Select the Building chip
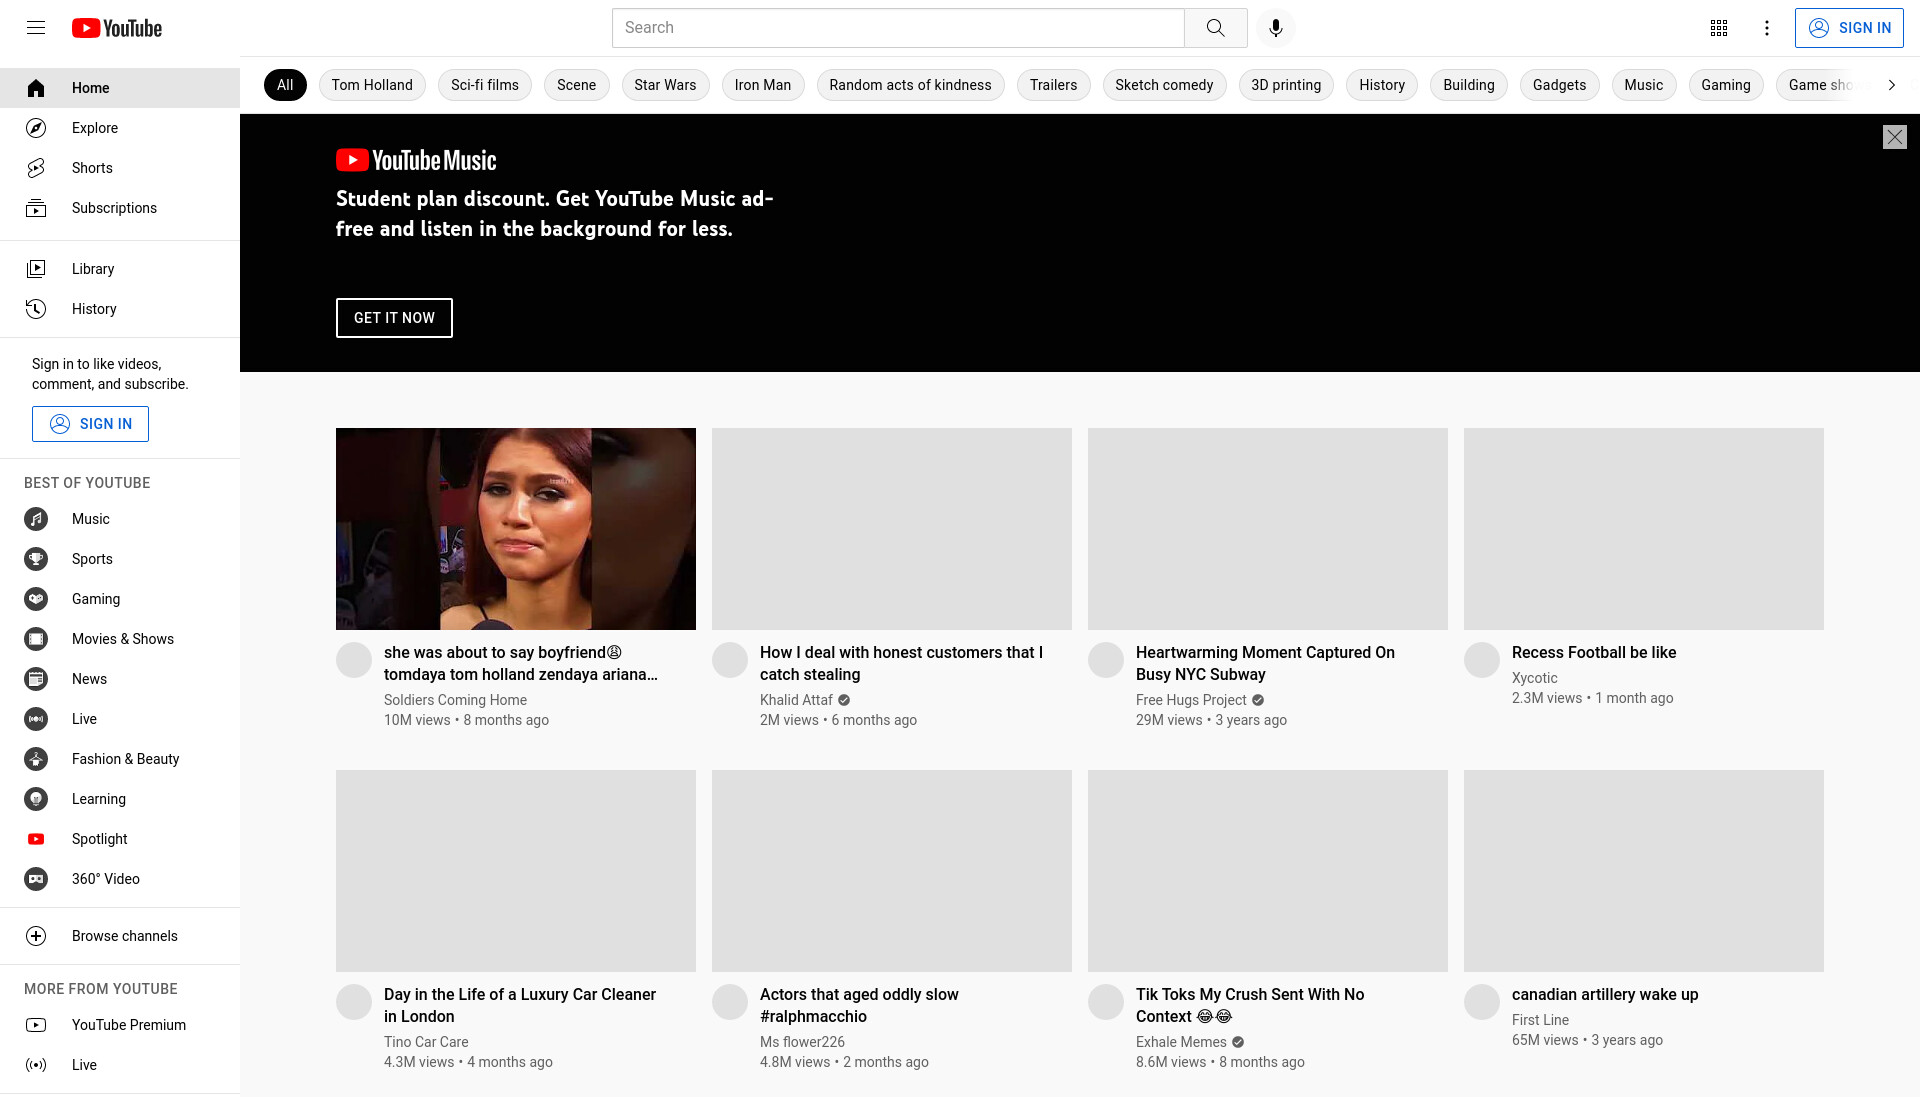The width and height of the screenshot is (1920, 1097). click(1468, 85)
